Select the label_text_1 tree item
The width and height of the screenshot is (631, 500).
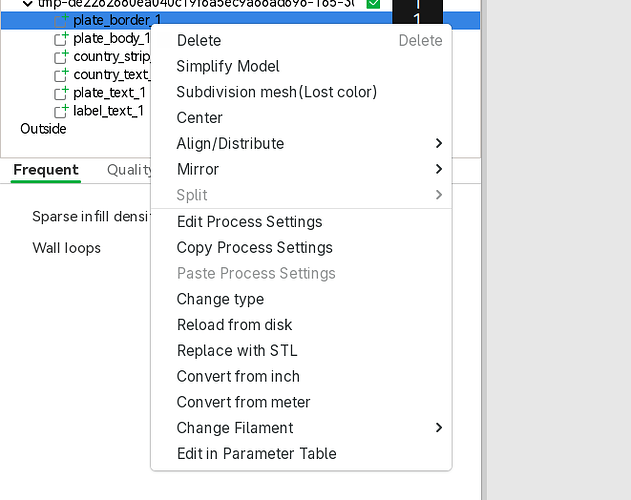108,111
